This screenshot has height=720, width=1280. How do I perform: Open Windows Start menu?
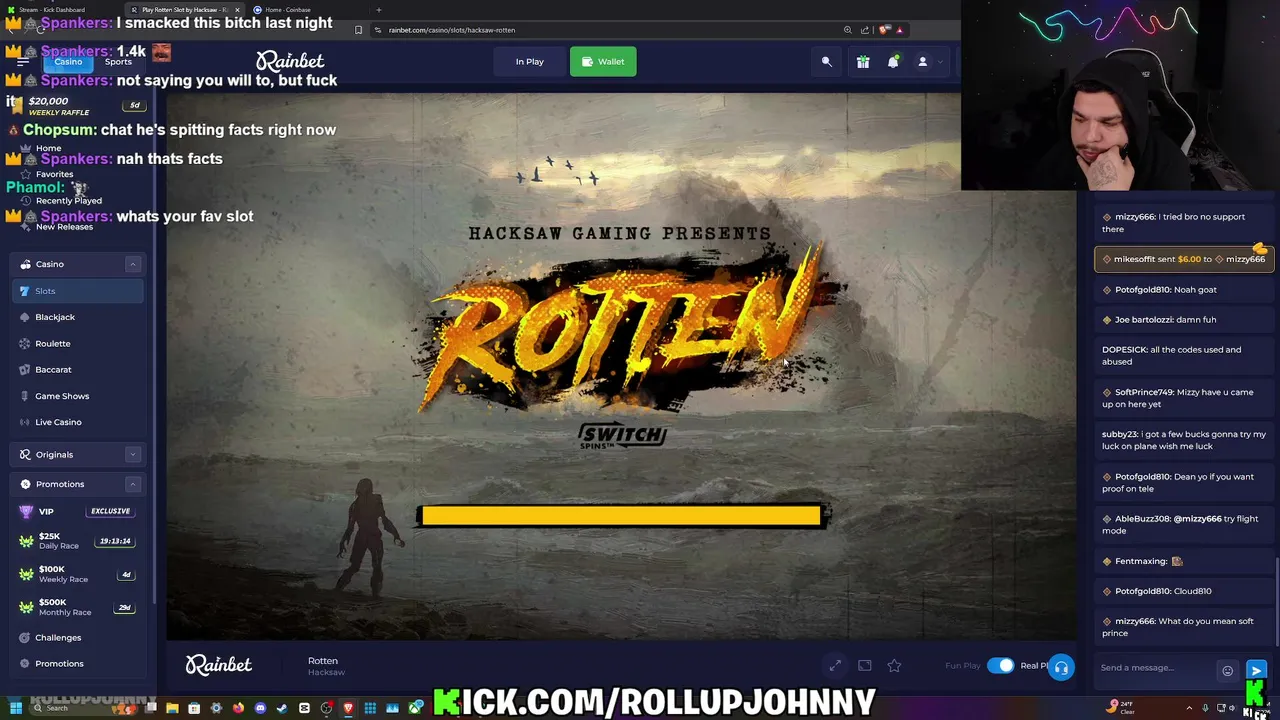pyautogui.click(x=15, y=708)
